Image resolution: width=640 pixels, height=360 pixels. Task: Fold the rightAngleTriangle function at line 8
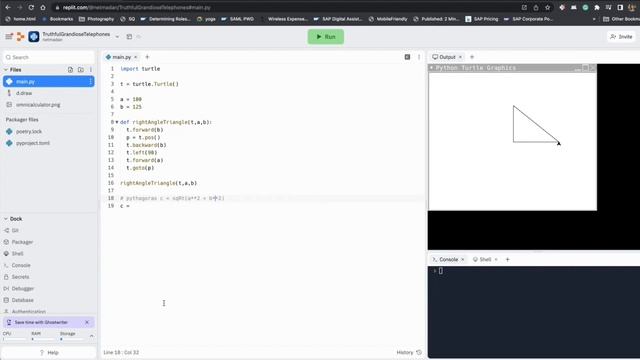click(x=117, y=122)
